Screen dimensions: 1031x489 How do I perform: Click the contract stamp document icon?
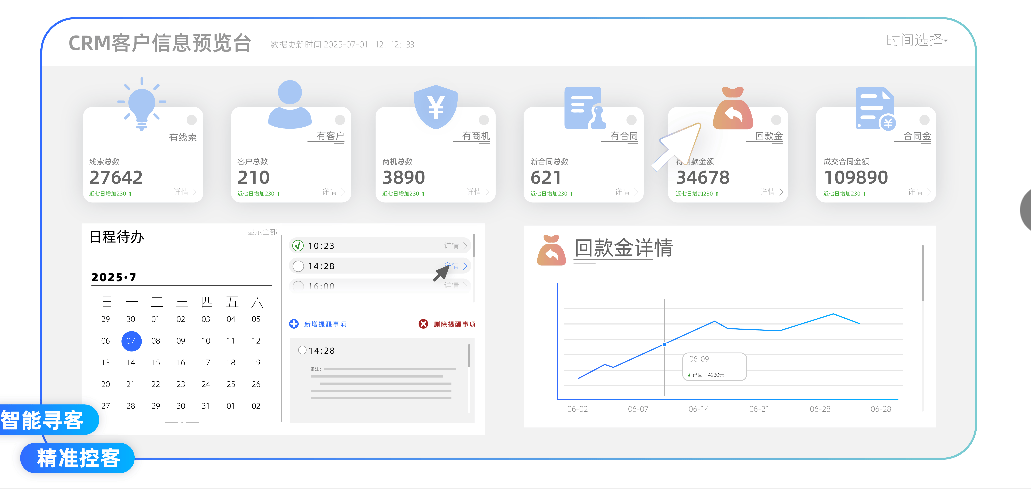584,109
